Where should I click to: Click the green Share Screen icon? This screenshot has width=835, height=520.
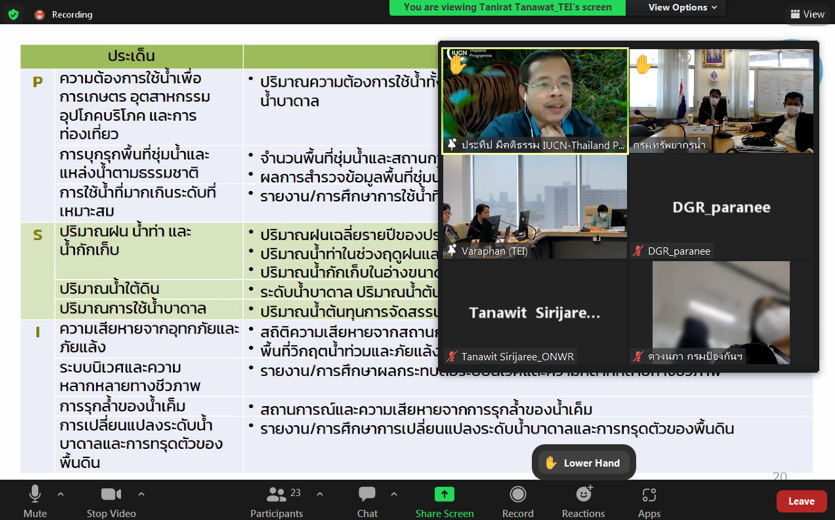(x=444, y=495)
